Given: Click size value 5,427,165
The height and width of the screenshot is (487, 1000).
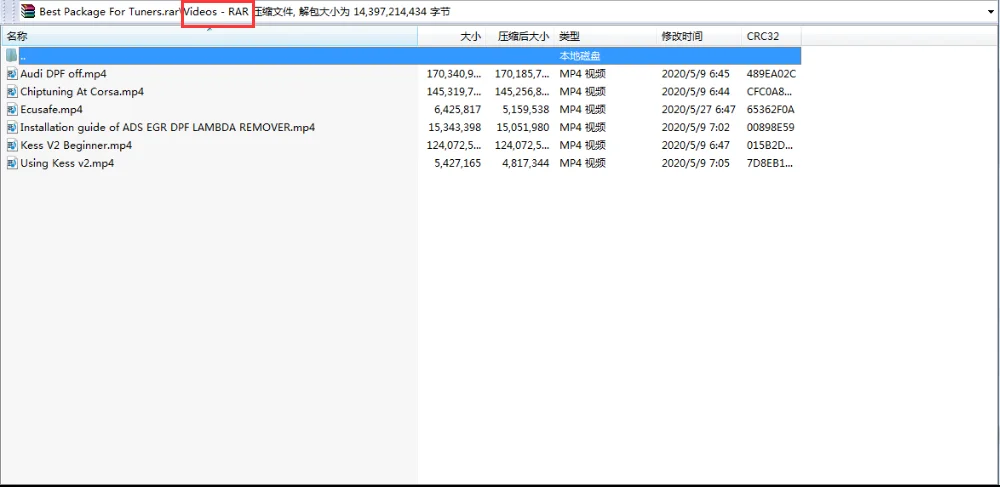Looking at the screenshot, I should point(457,163).
